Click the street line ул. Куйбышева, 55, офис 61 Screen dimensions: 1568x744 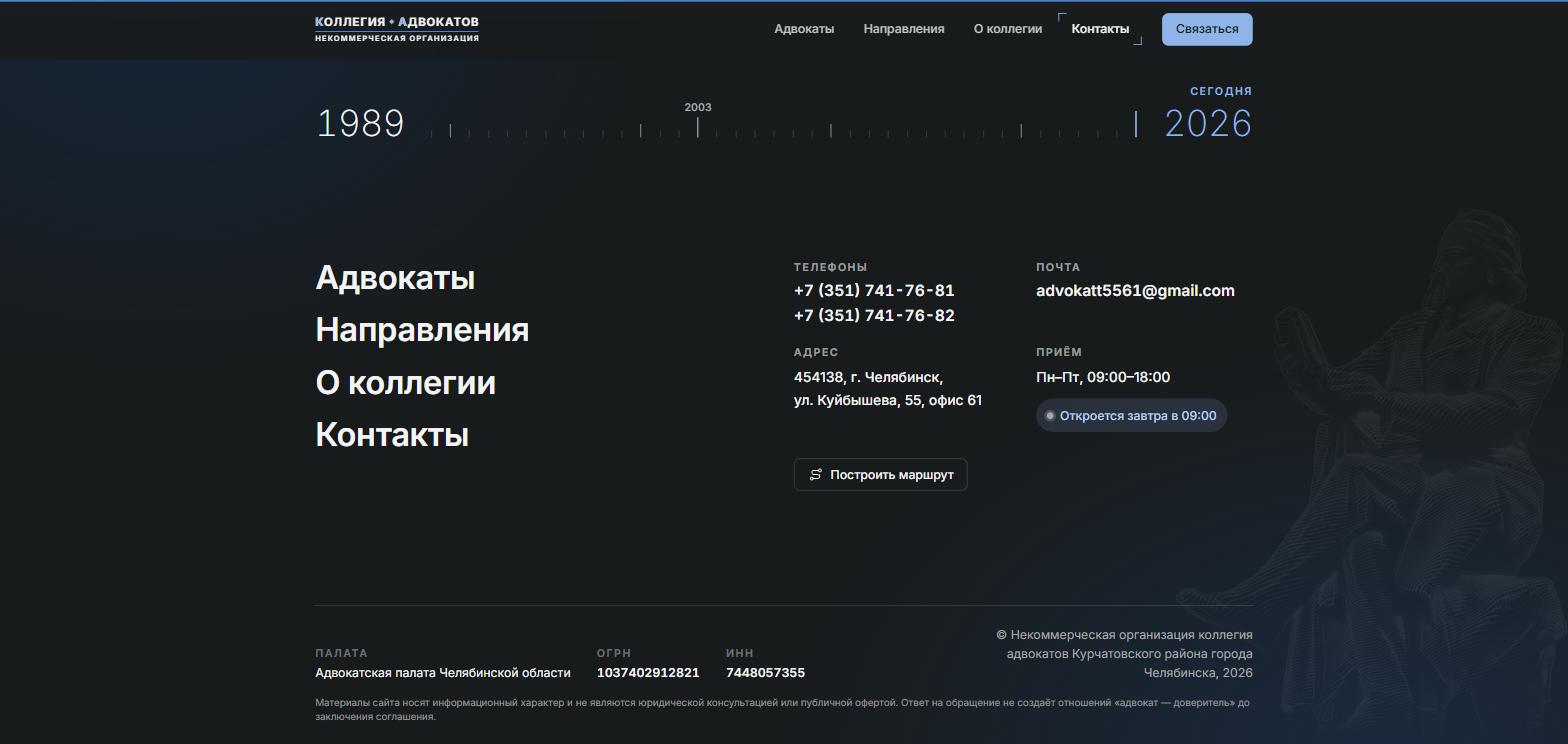(888, 400)
